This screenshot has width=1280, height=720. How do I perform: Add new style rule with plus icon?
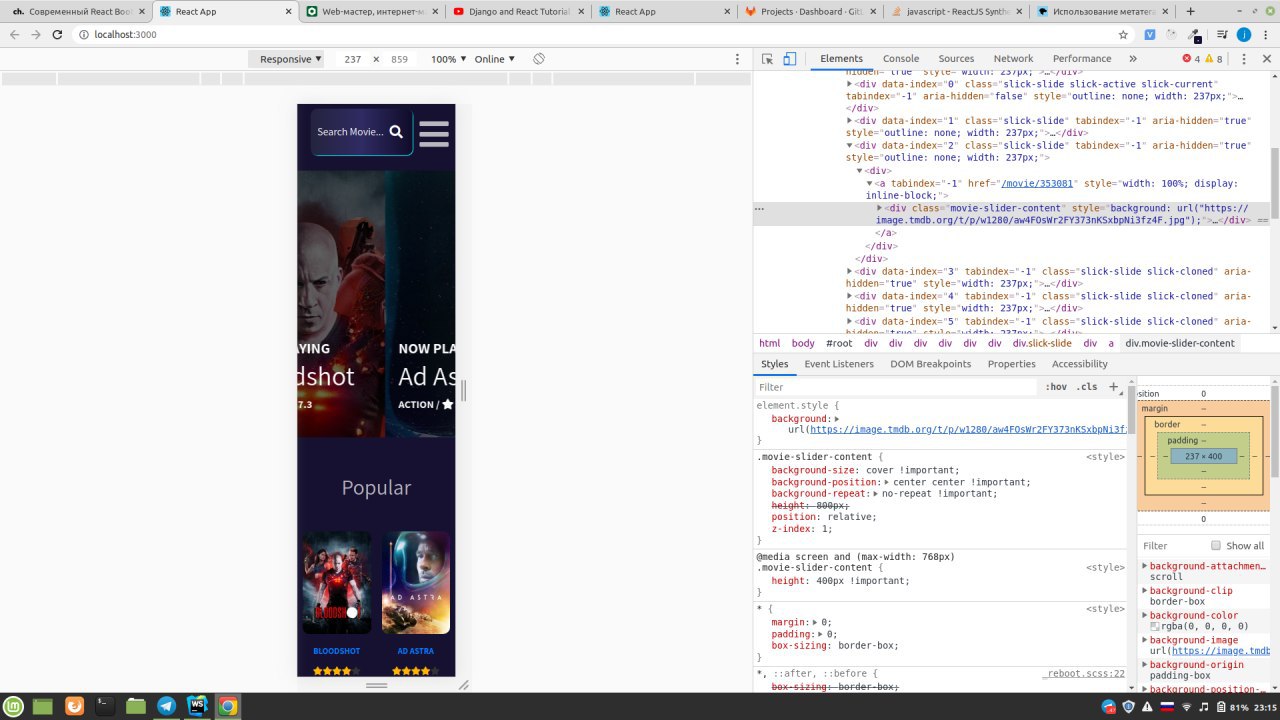click(x=1113, y=387)
